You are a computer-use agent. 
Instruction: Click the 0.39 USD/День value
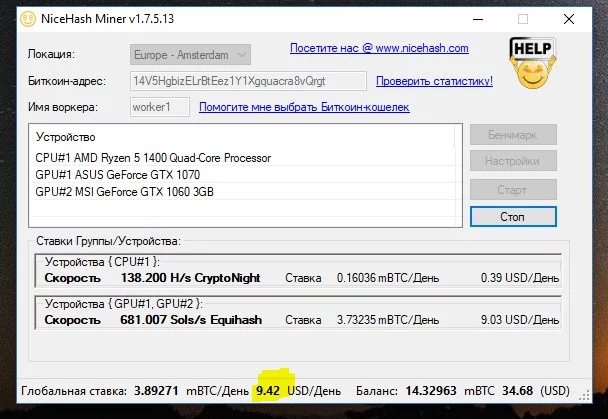pyautogui.click(x=520, y=278)
